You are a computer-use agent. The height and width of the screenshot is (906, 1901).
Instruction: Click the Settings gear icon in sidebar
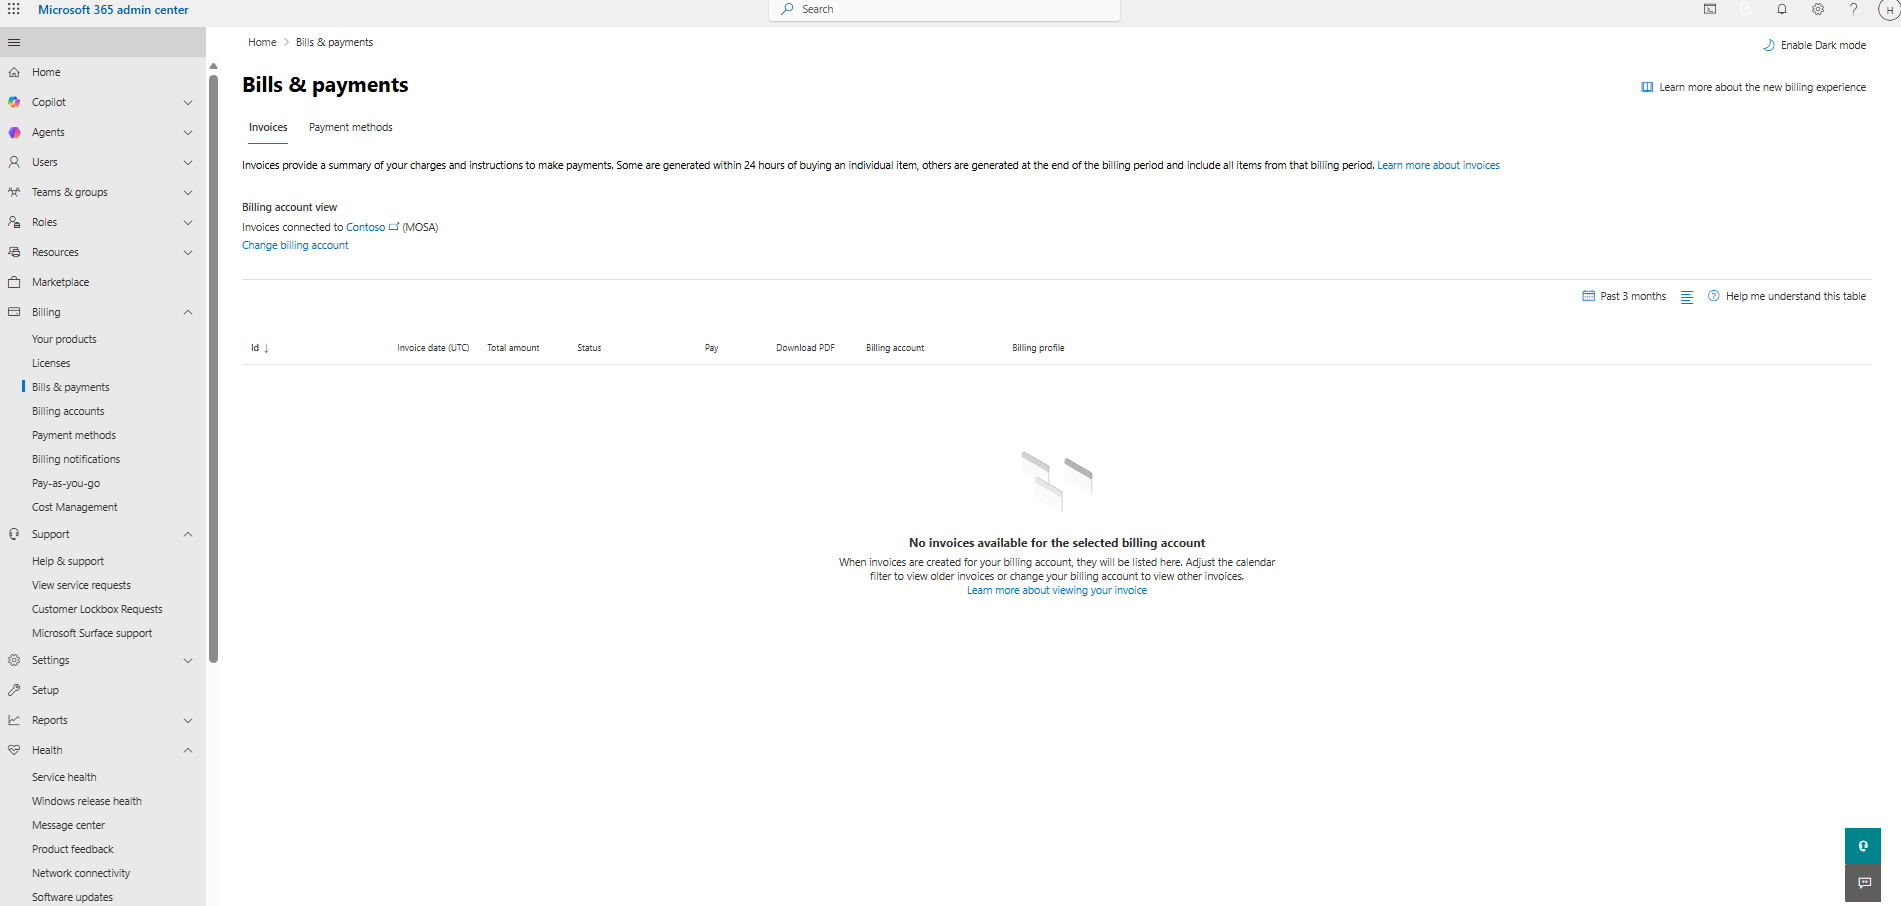pos(14,660)
